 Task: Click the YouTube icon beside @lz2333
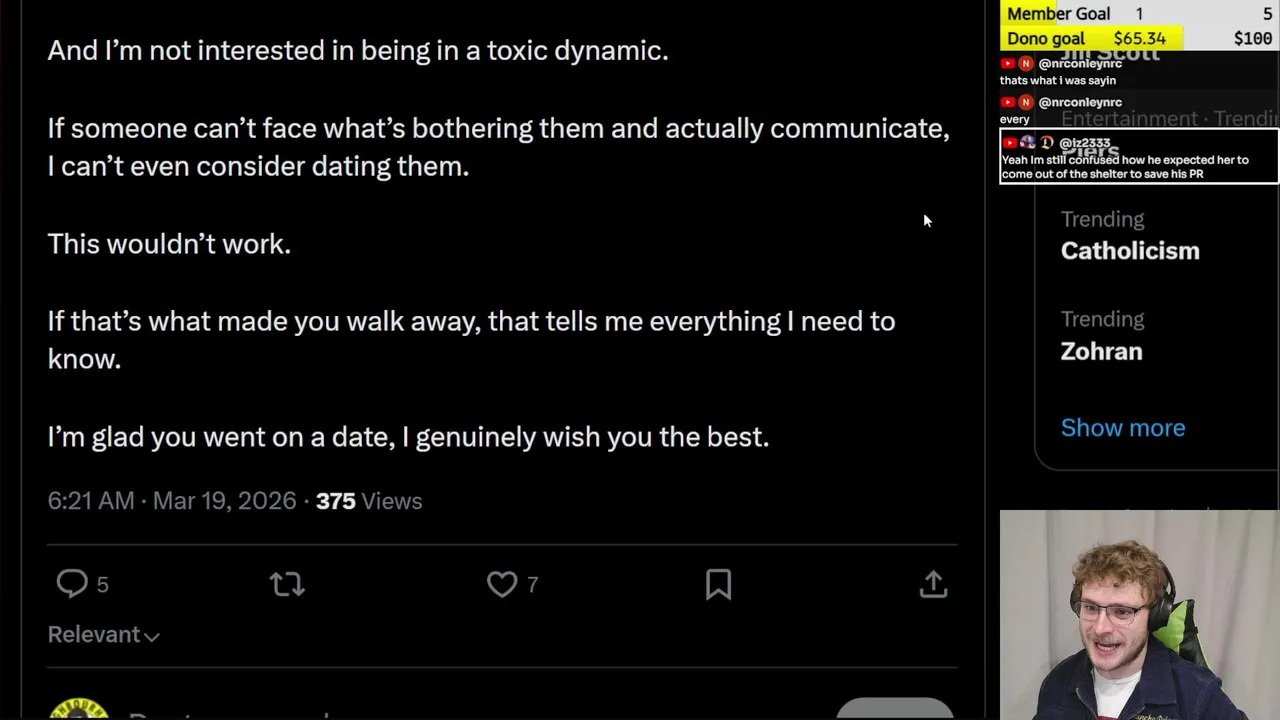(1009, 143)
